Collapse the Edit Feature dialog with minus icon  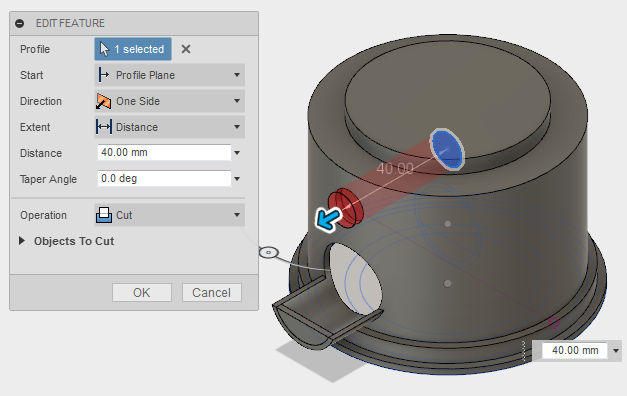[x=20, y=24]
